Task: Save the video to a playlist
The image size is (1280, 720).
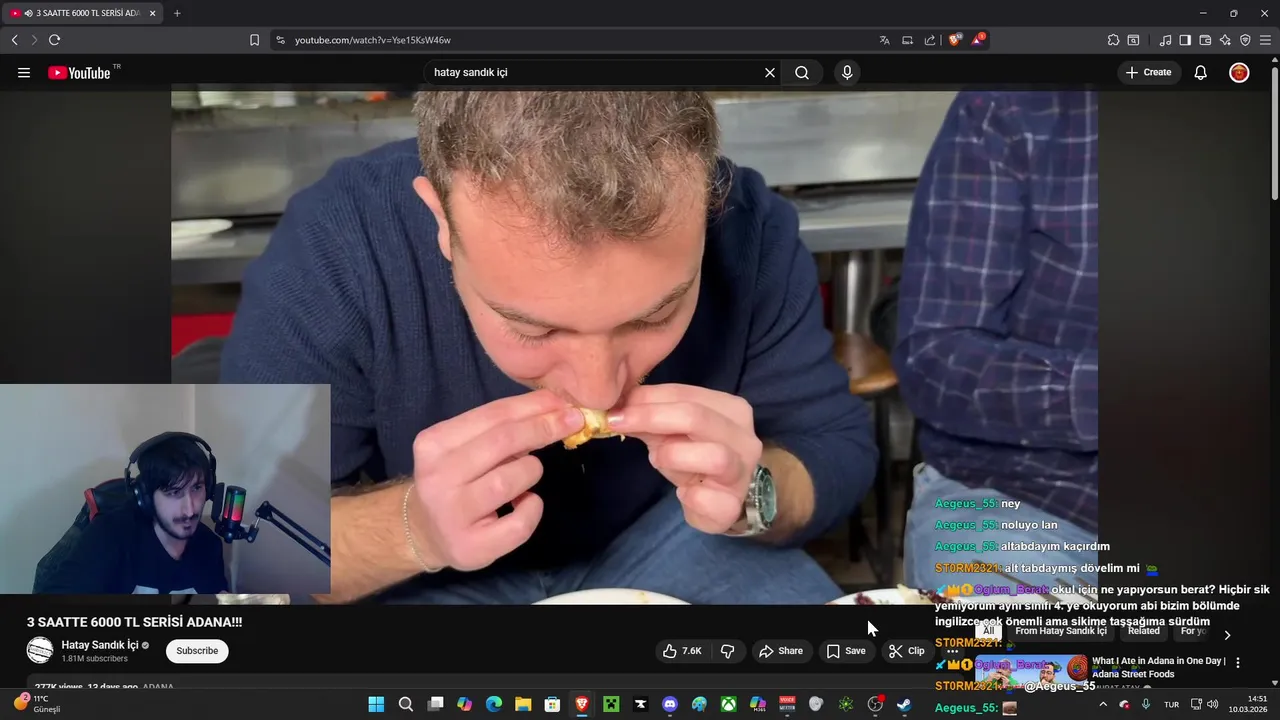Action: click(846, 651)
